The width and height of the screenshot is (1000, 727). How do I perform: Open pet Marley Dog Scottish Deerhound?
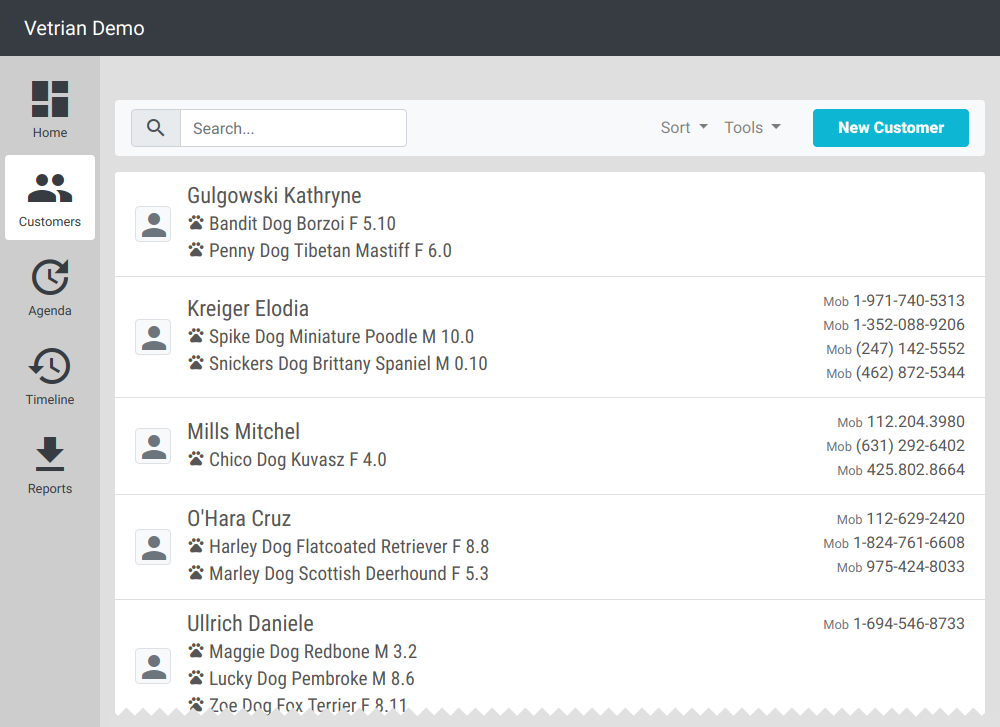click(348, 574)
